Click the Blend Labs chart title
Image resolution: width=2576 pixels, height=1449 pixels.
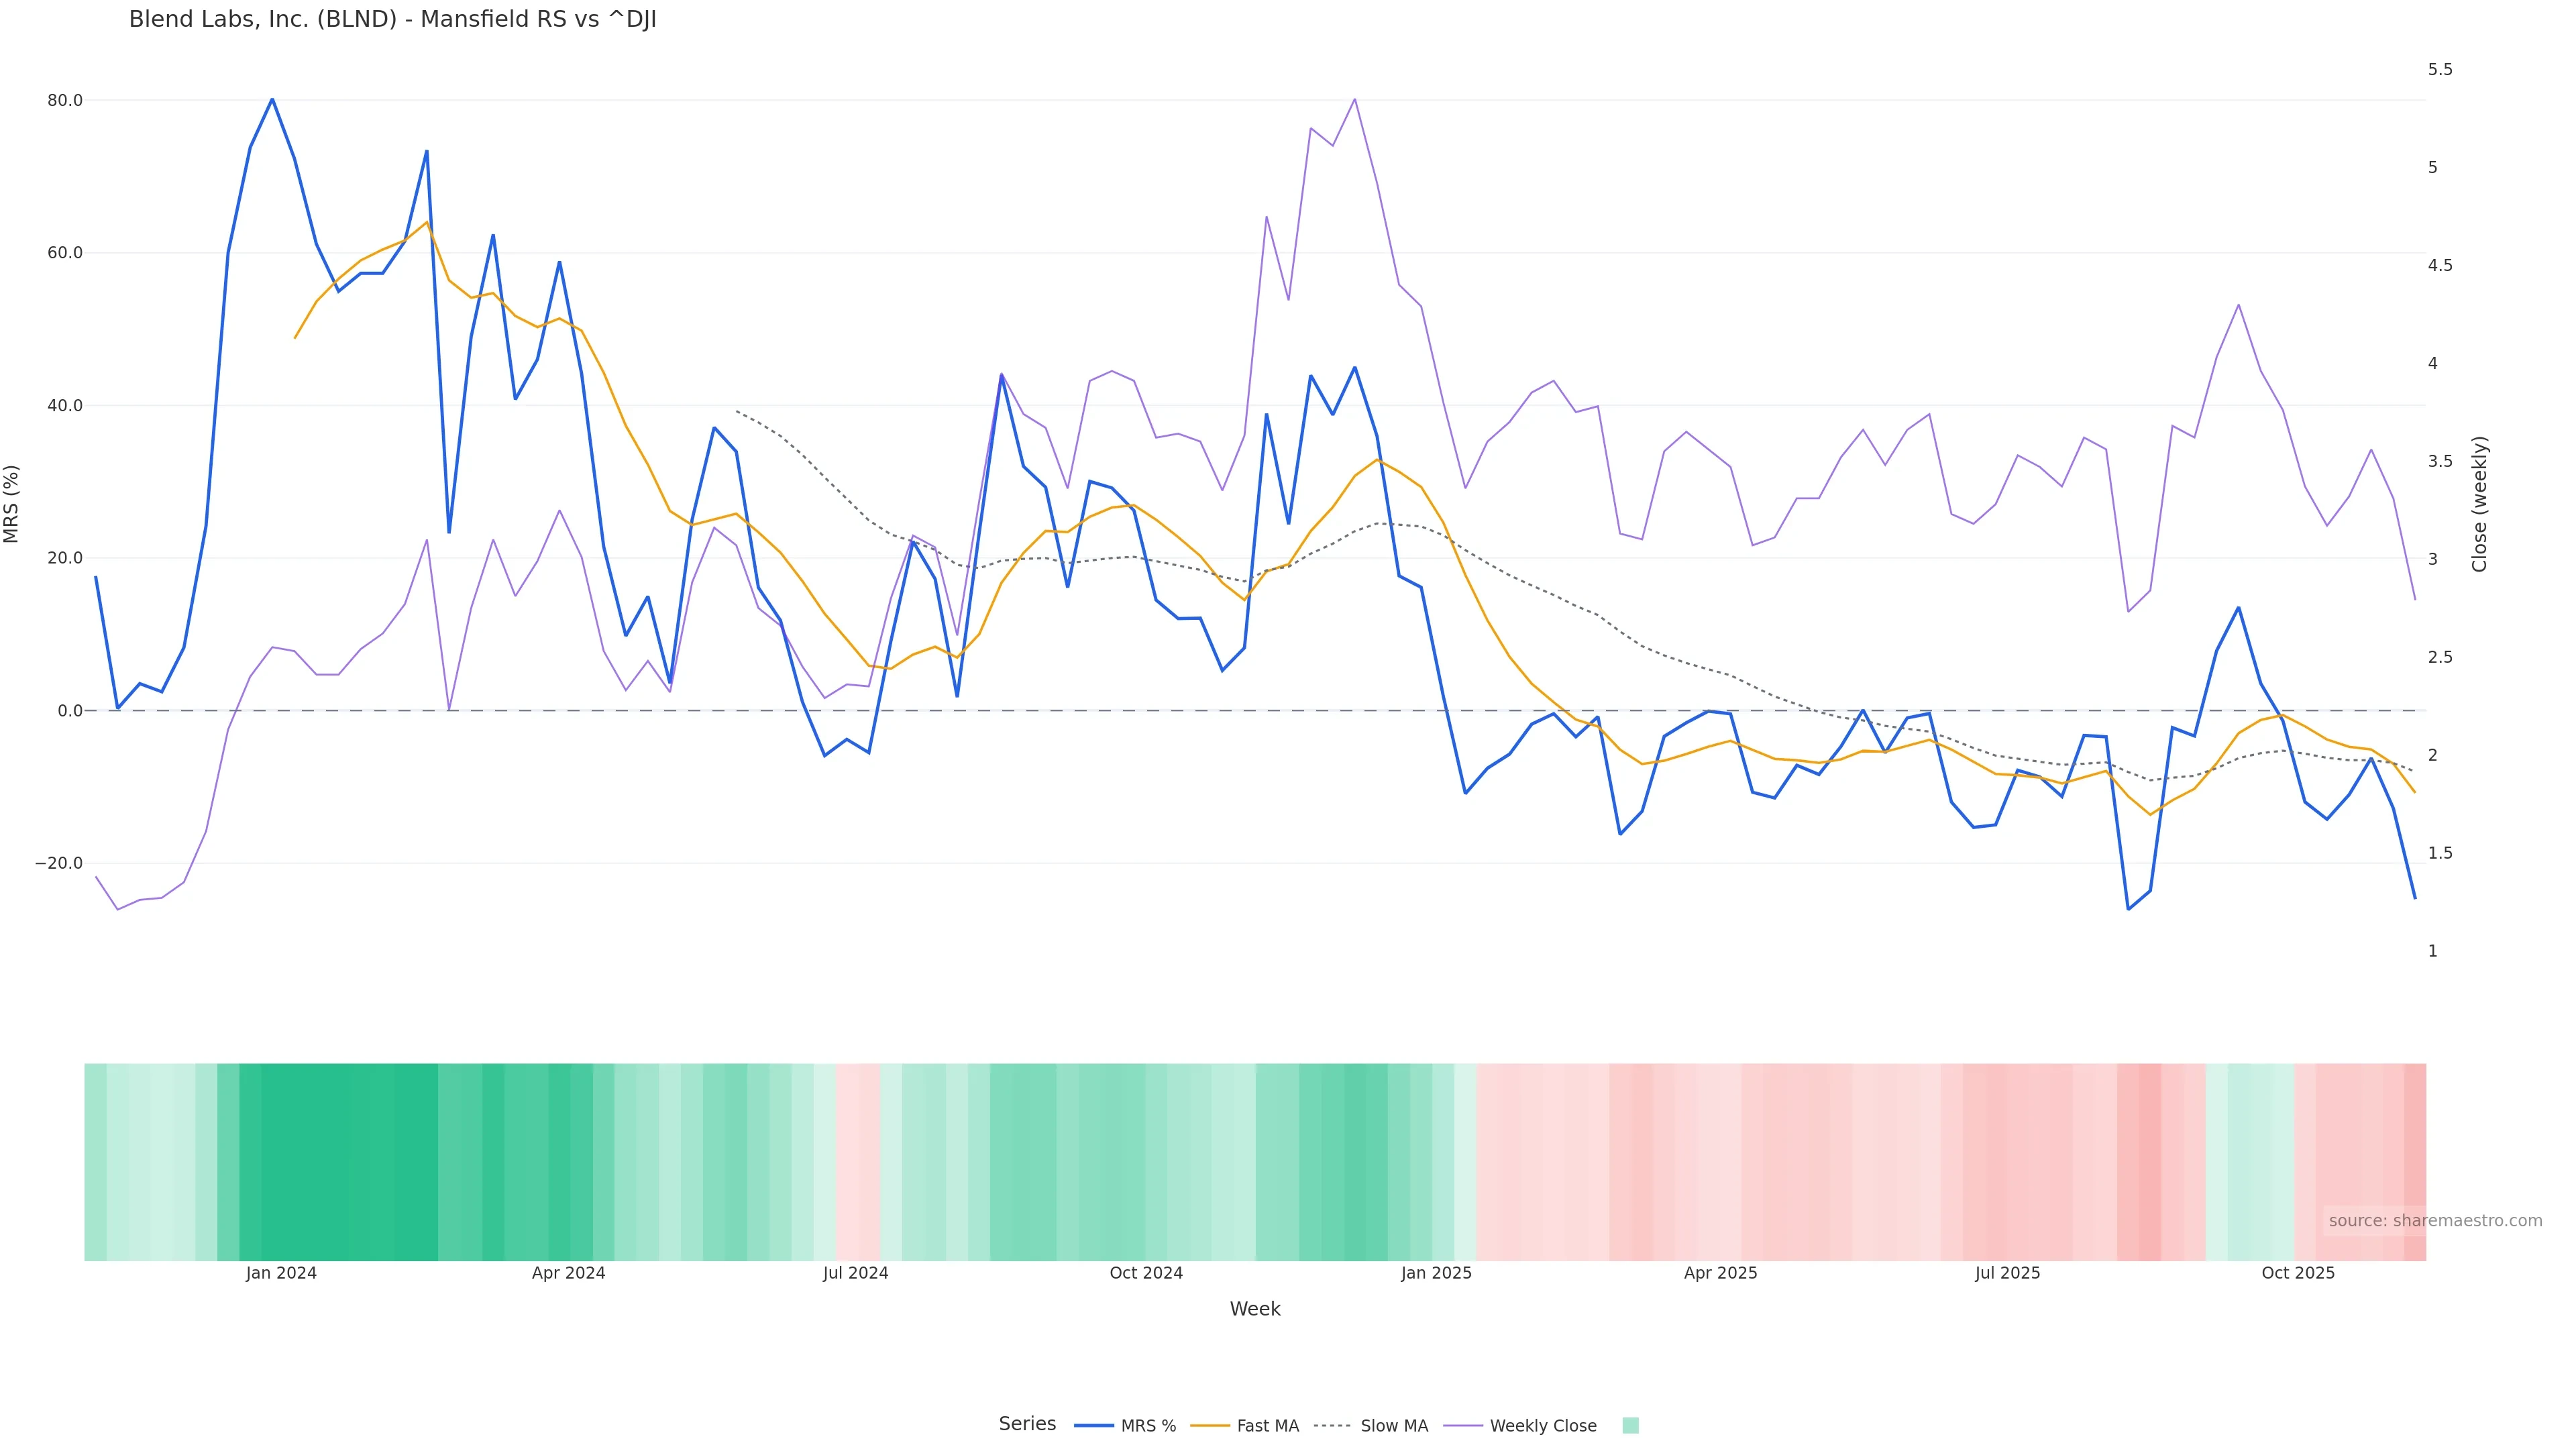point(392,20)
